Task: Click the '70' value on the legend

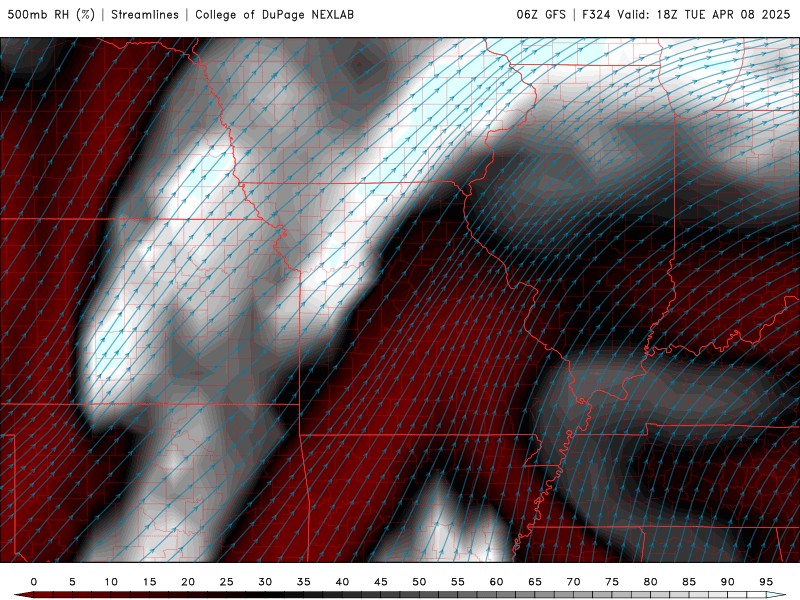Action: click(x=573, y=582)
